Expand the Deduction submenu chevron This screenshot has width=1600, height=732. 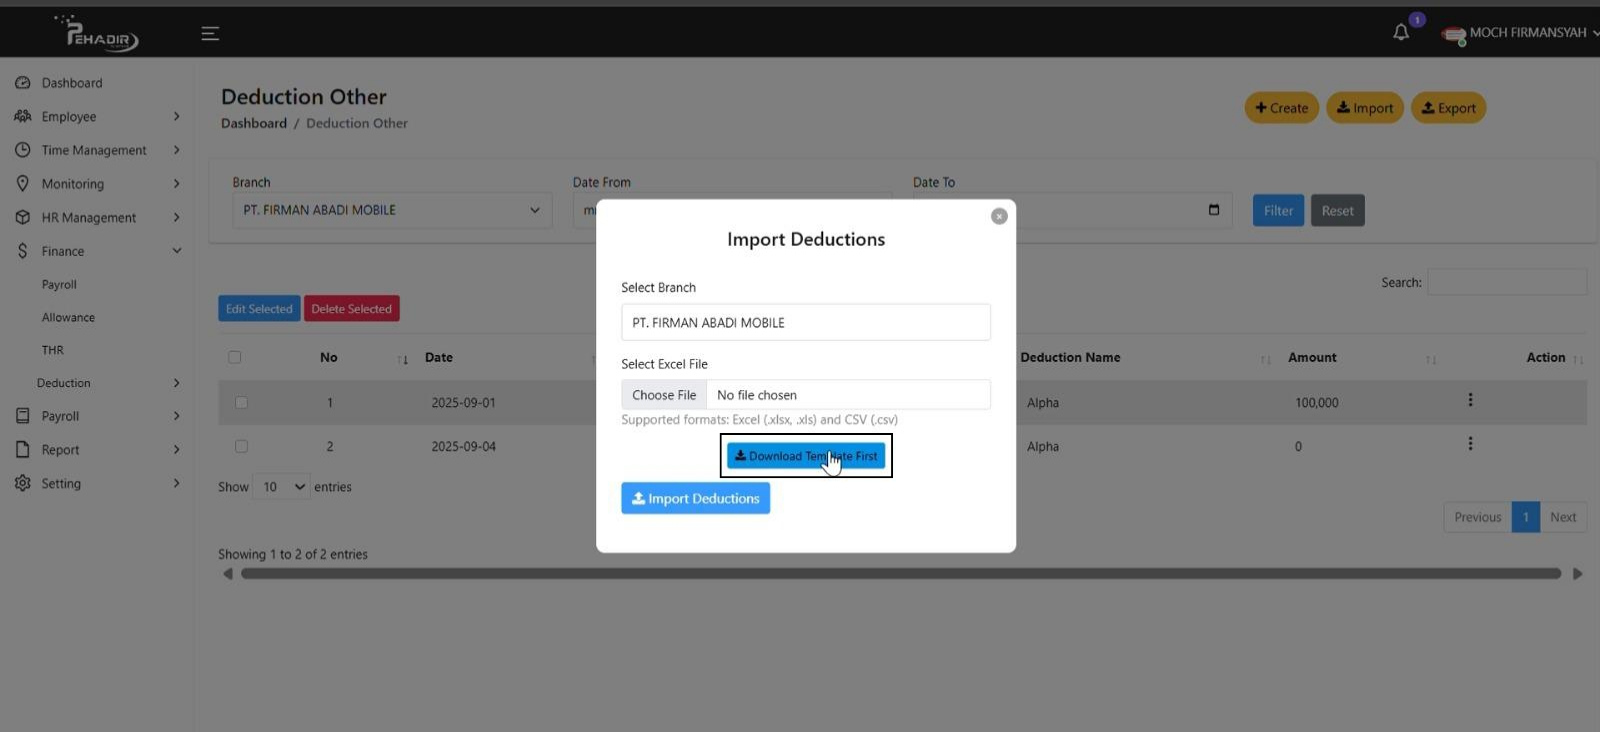click(177, 383)
